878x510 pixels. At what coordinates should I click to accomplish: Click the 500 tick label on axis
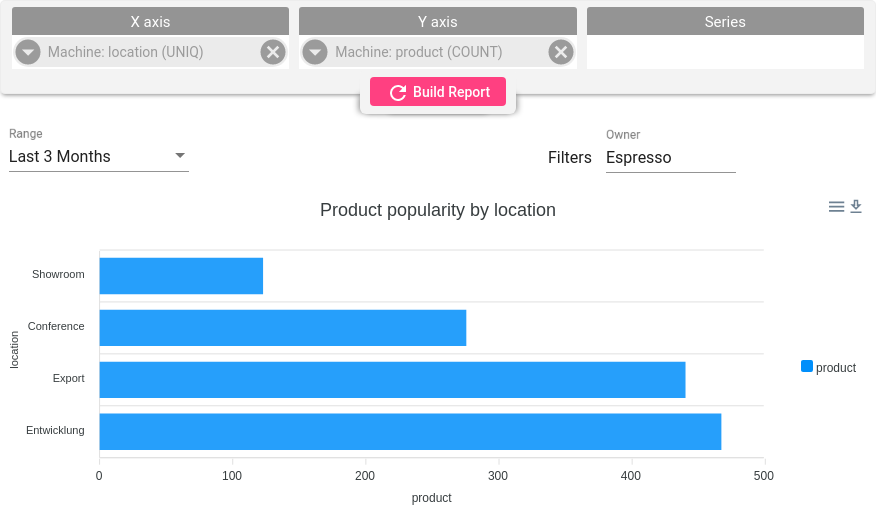coord(764,476)
